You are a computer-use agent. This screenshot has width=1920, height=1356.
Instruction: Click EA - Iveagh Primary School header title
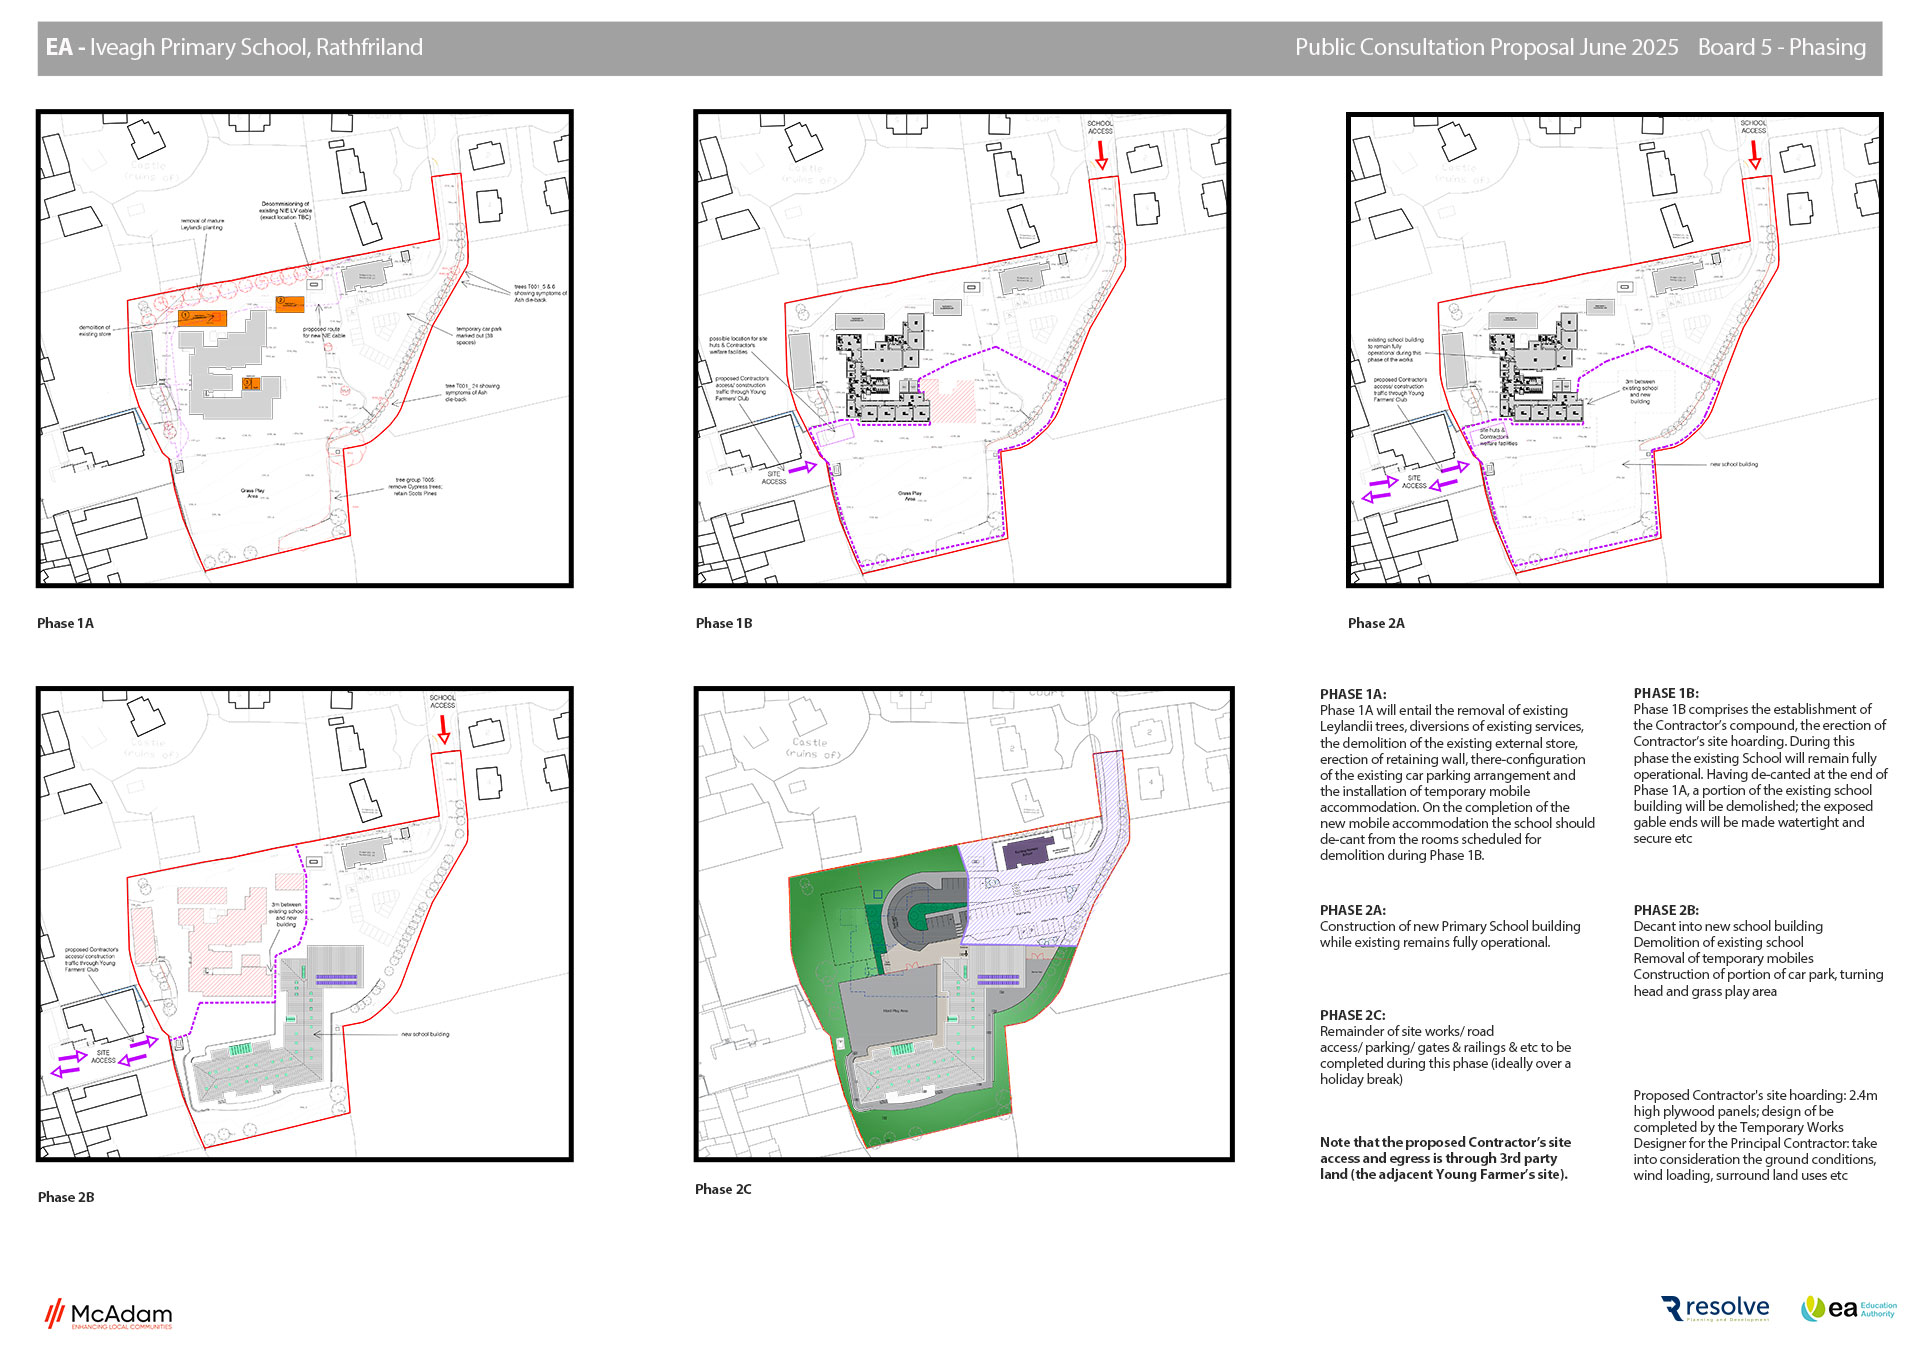[x=234, y=47]
